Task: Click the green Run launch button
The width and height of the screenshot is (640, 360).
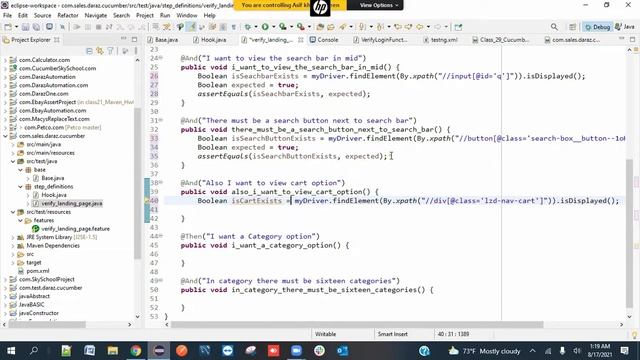Action: tap(265, 27)
